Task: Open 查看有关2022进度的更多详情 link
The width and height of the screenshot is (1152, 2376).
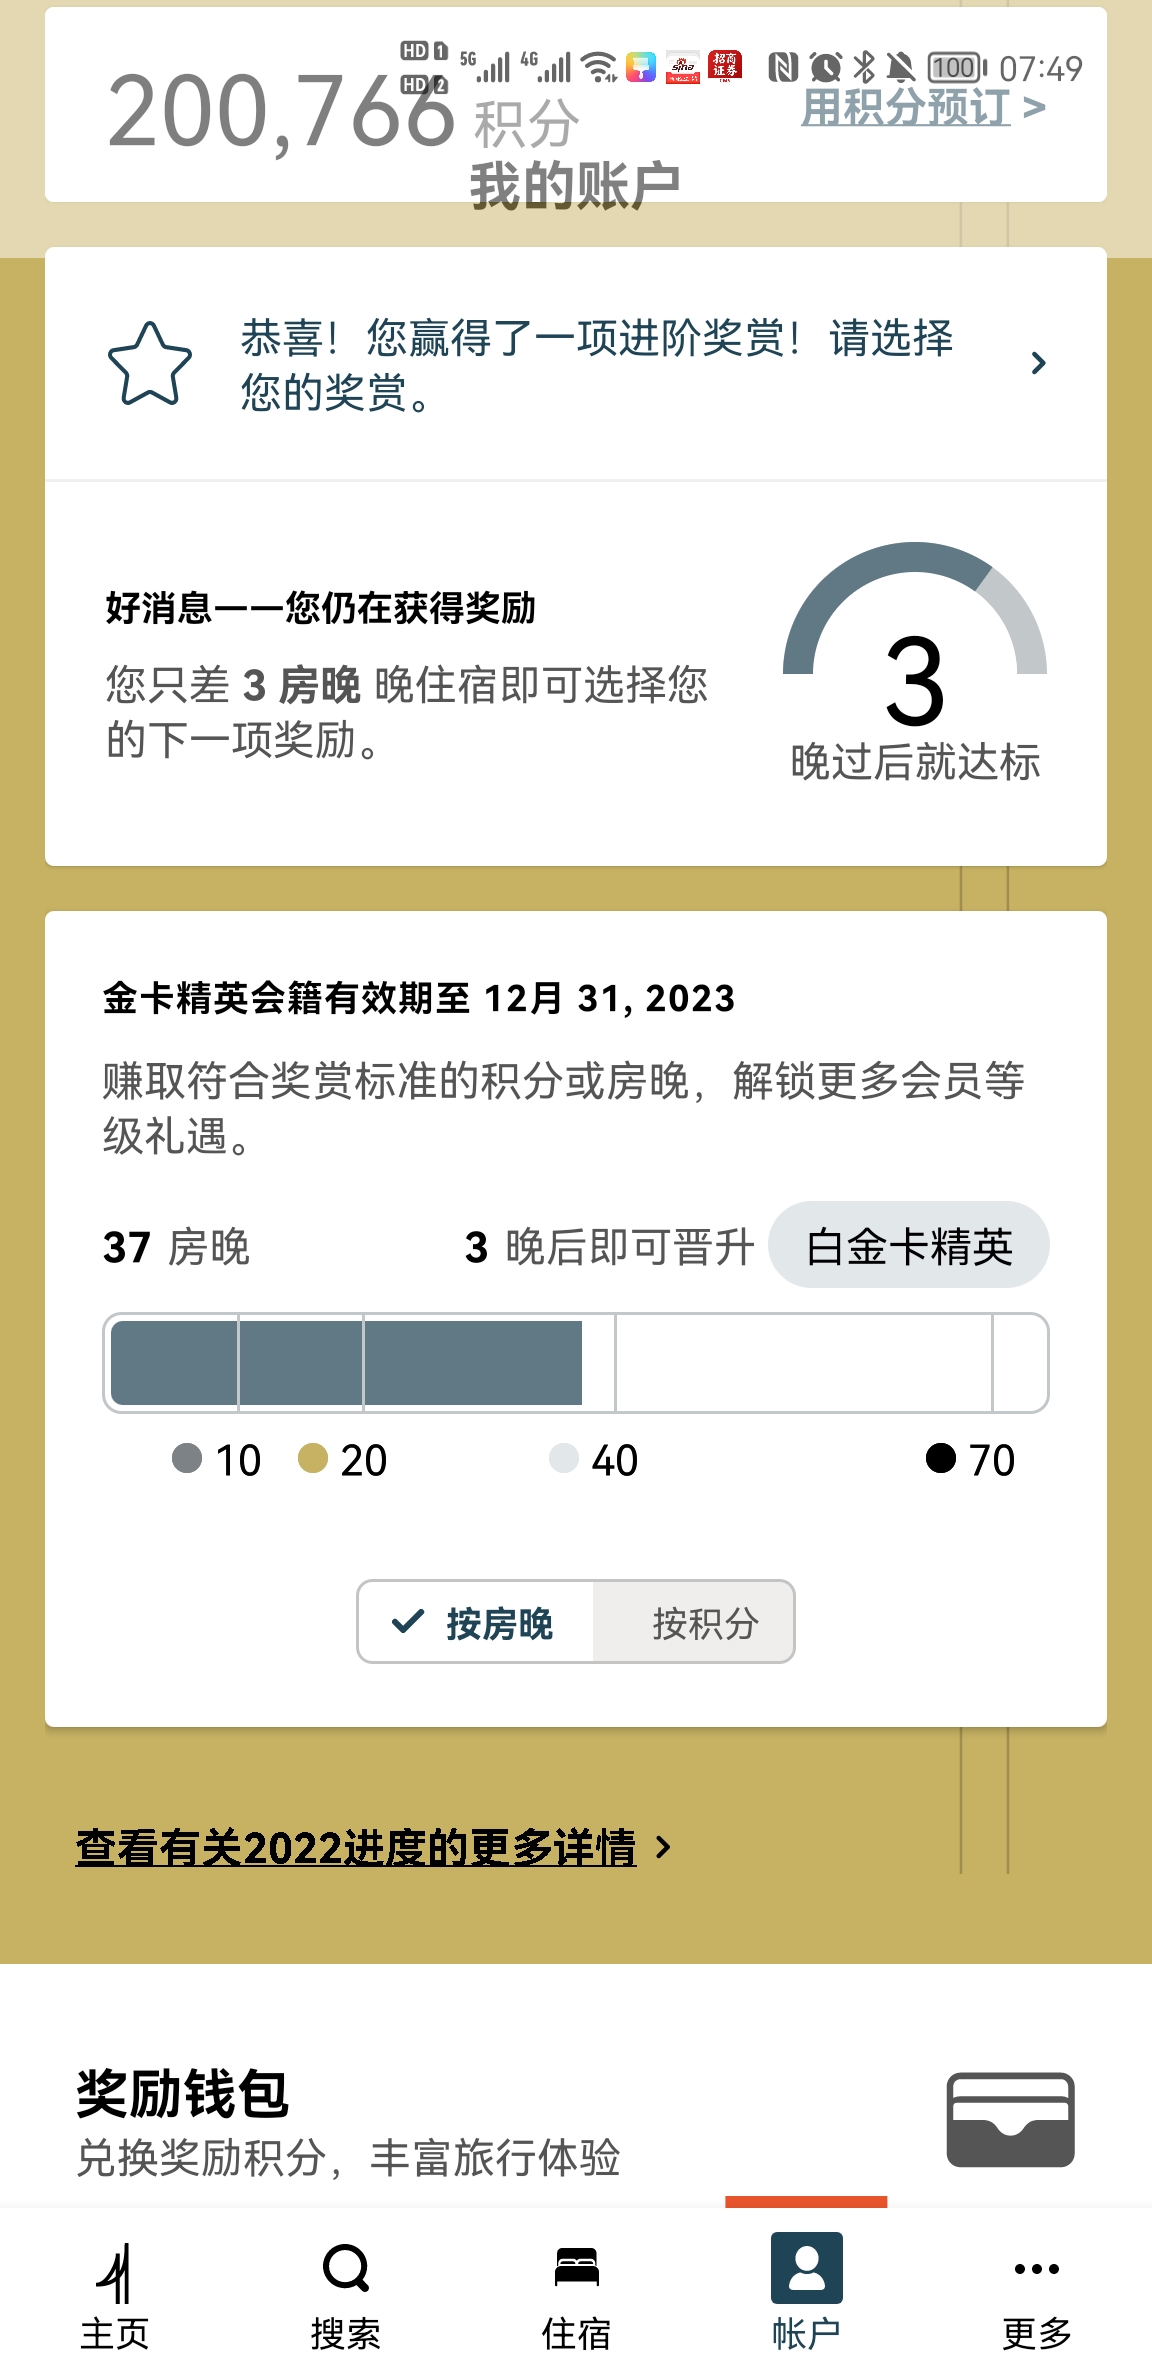Action: pyautogui.click(x=356, y=1847)
